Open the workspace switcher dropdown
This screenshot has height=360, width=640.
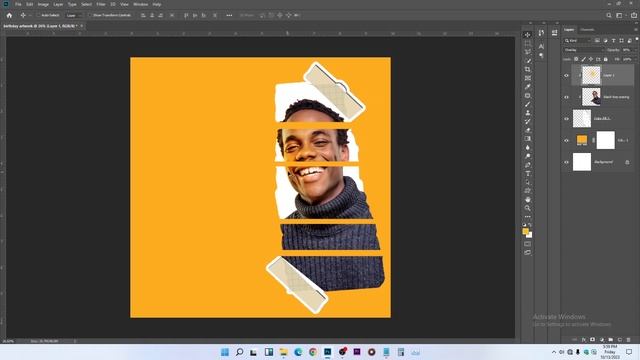620,15
